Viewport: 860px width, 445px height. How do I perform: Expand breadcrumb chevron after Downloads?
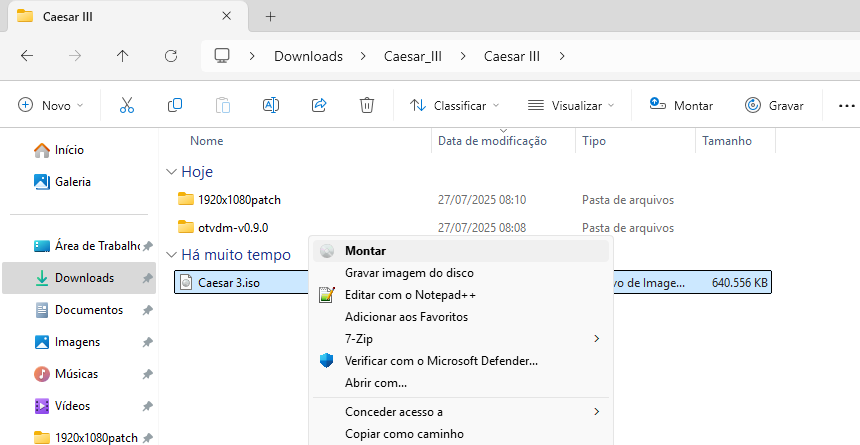(363, 56)
